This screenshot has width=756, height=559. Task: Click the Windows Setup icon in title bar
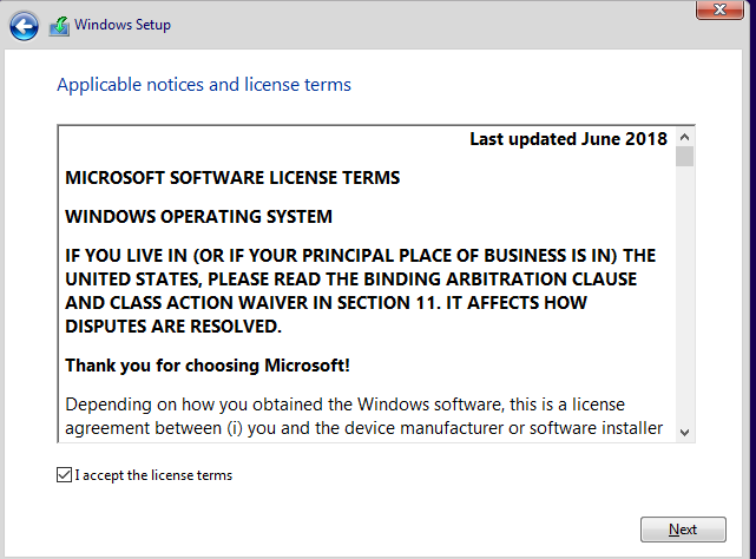coord(59,26)
